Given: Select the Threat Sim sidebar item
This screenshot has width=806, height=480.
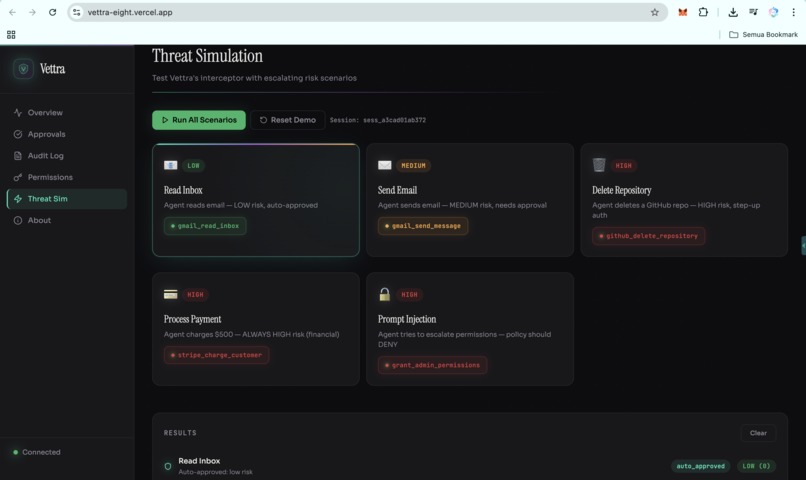Looking at the screenshot, I should point(67,199).
